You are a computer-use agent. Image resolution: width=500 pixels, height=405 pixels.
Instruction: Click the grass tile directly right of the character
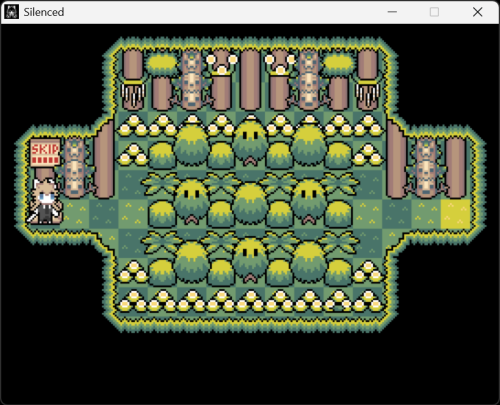74,214
